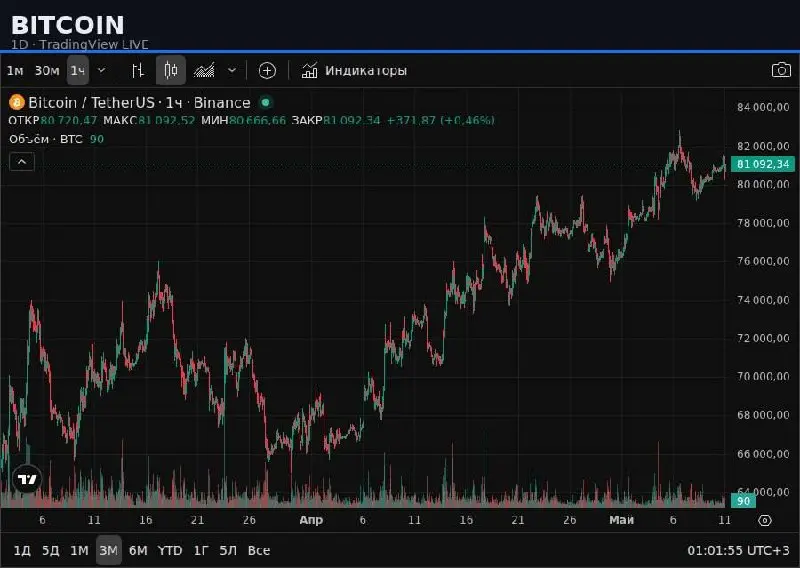Click the 84 000,00 price axis label
Viewport: 800px width, 568px height.
click(763, 107)
